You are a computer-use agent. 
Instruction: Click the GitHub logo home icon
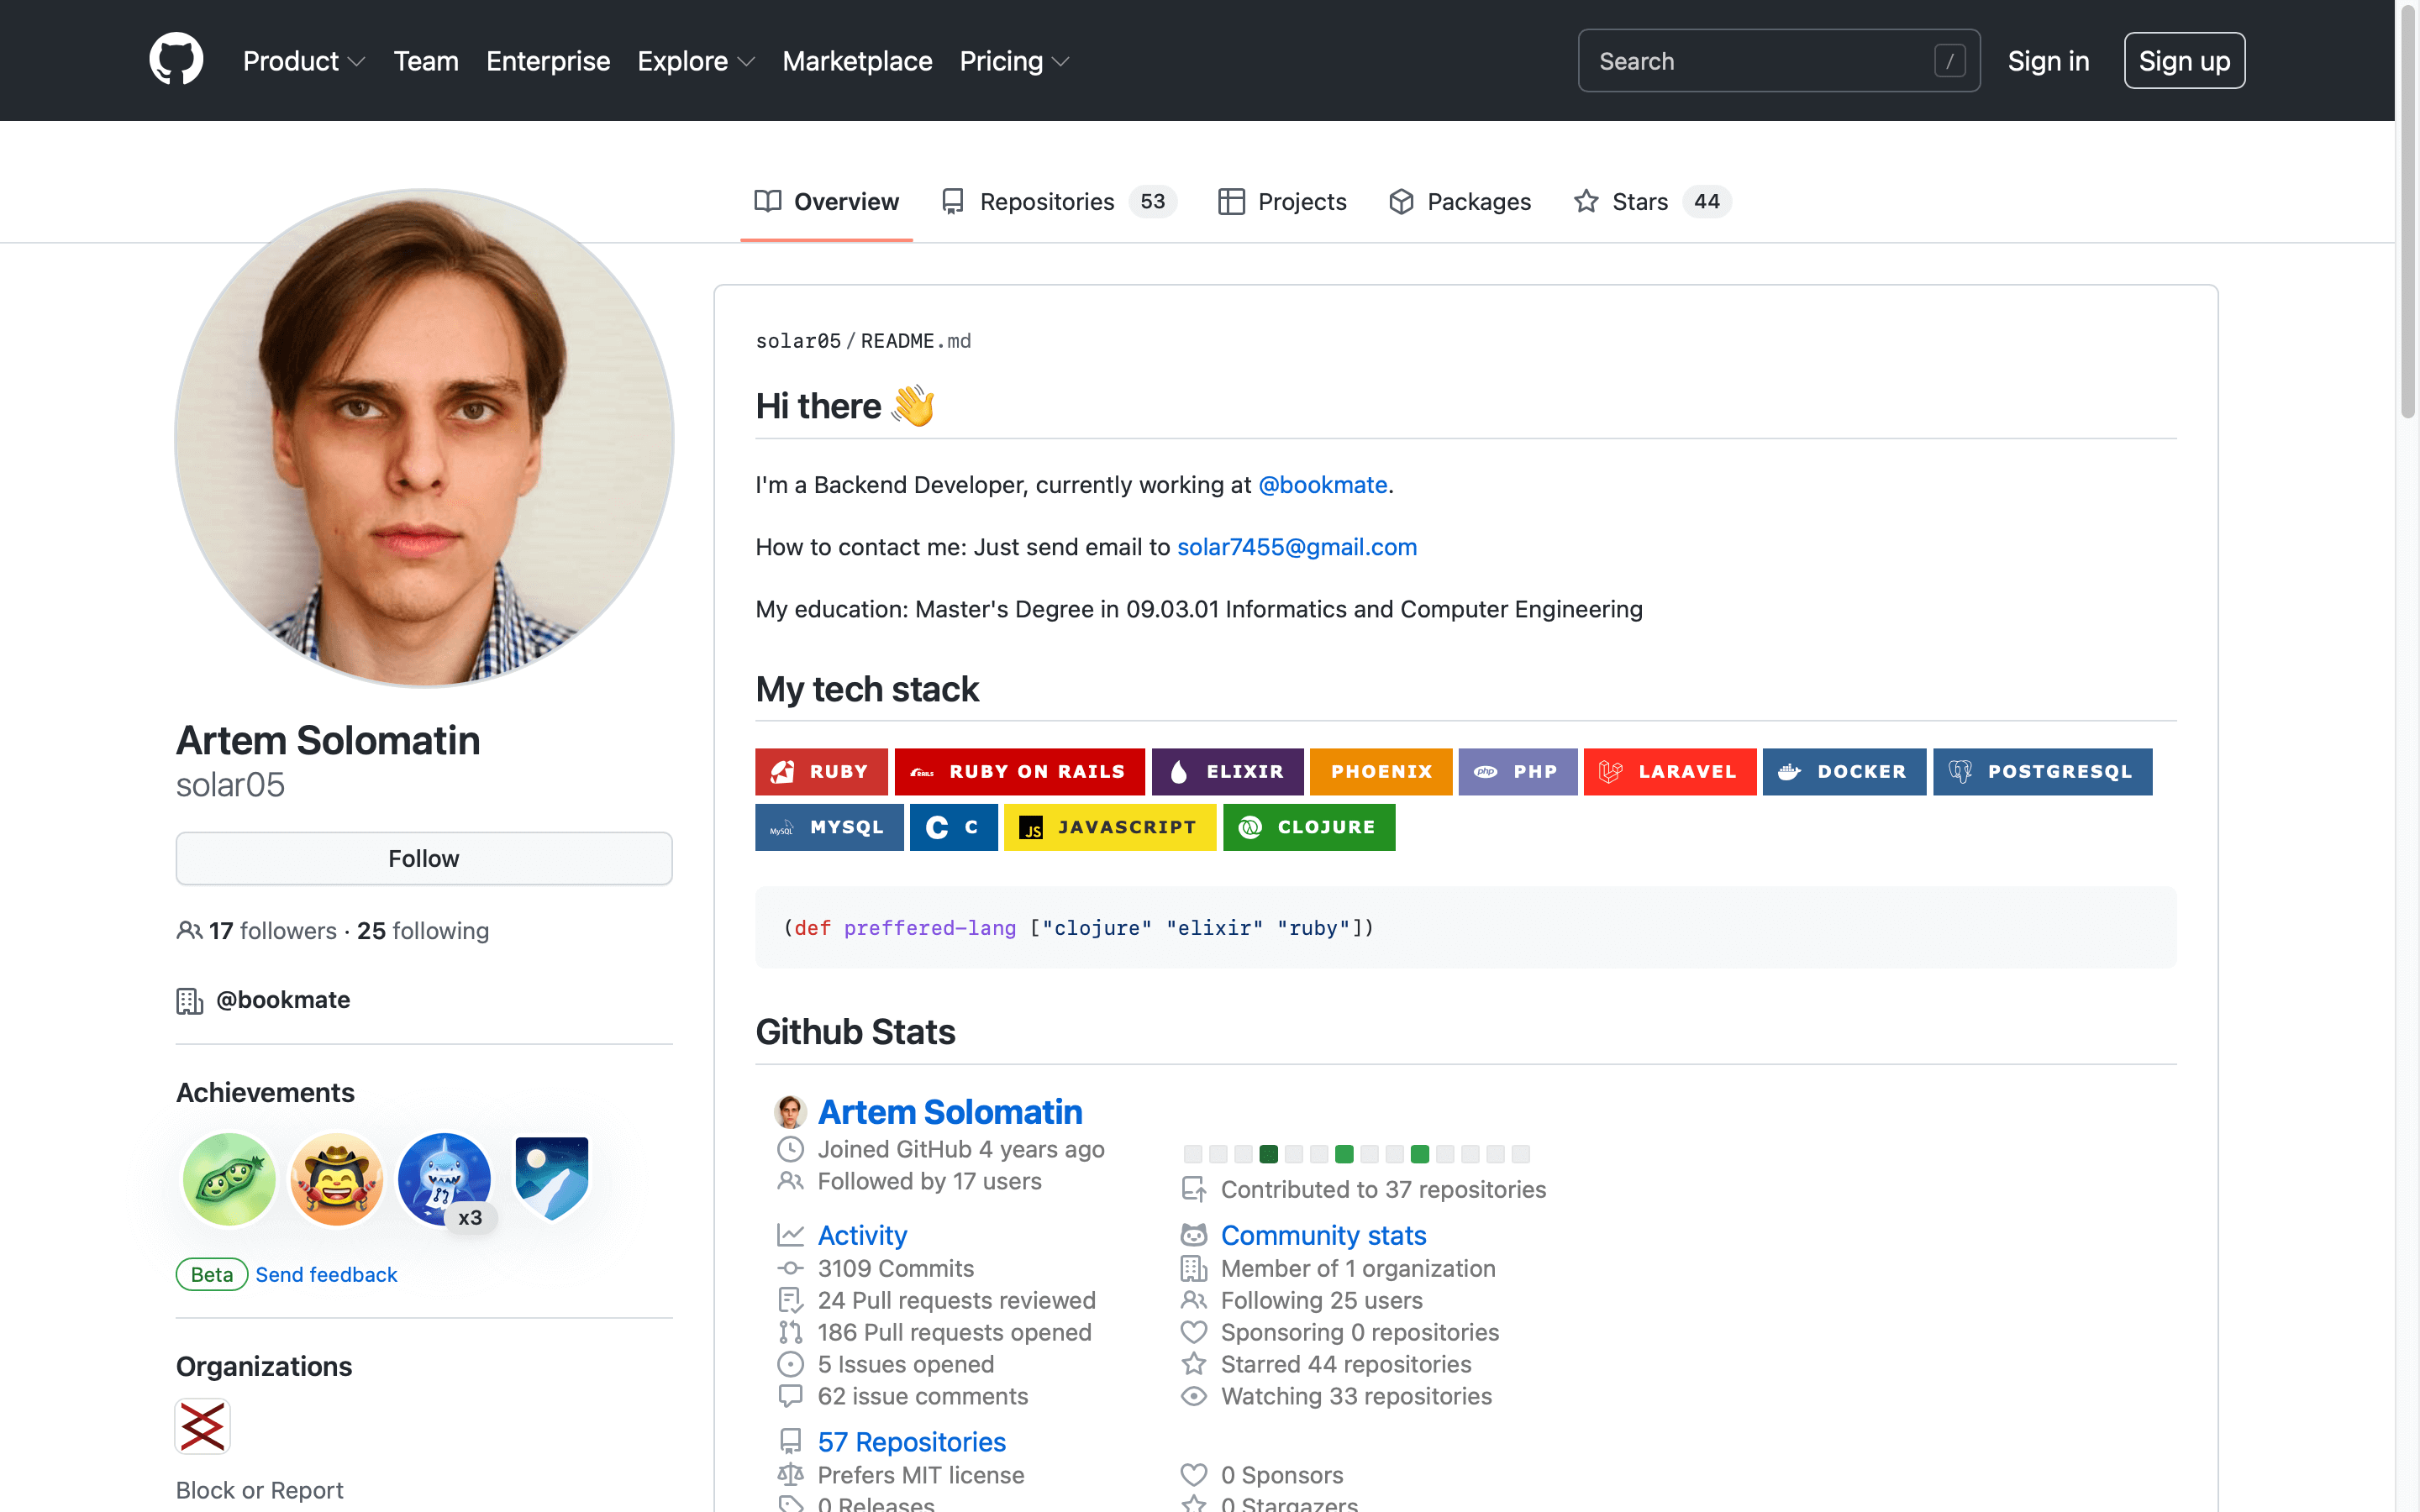point(176,60)
